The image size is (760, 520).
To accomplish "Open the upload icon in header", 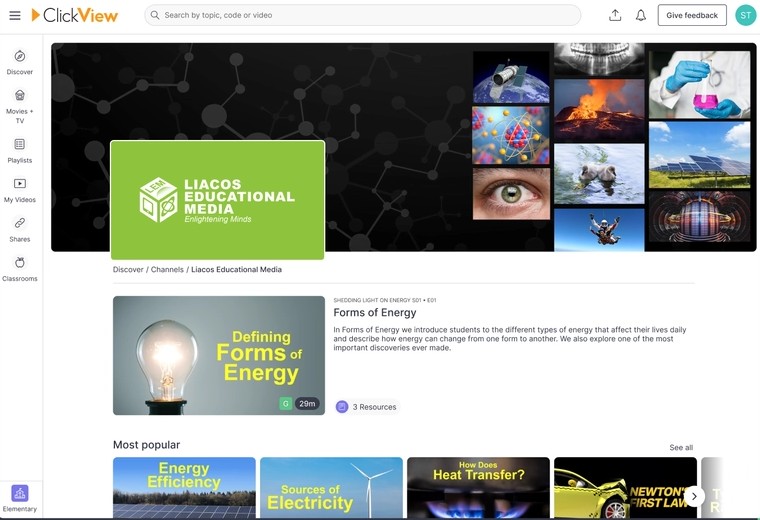I will point(615,16).
